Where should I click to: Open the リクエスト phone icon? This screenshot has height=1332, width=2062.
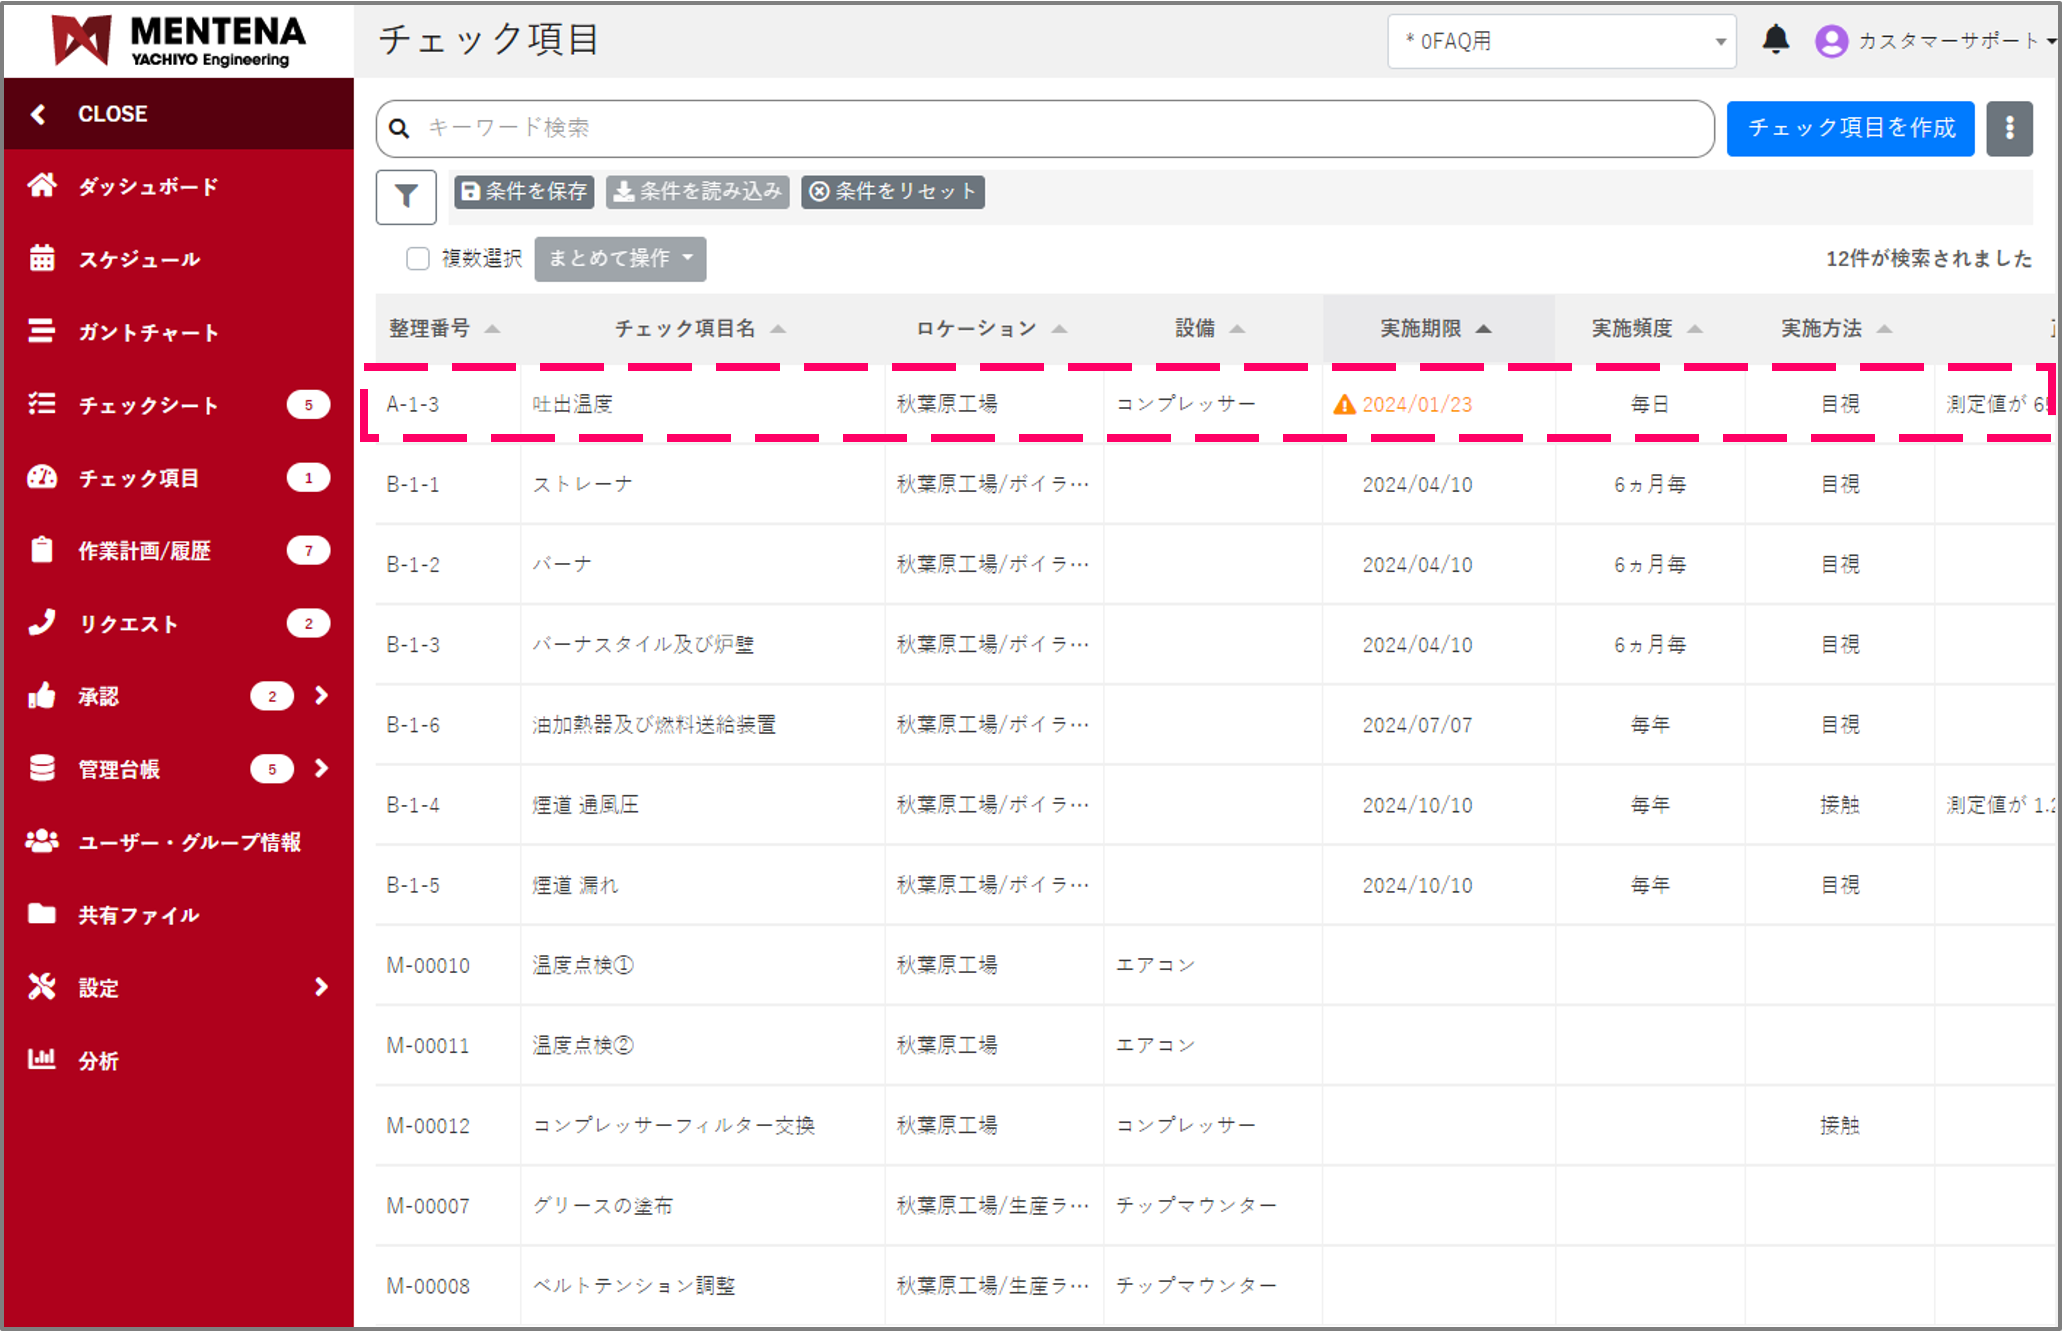(42, 622)
